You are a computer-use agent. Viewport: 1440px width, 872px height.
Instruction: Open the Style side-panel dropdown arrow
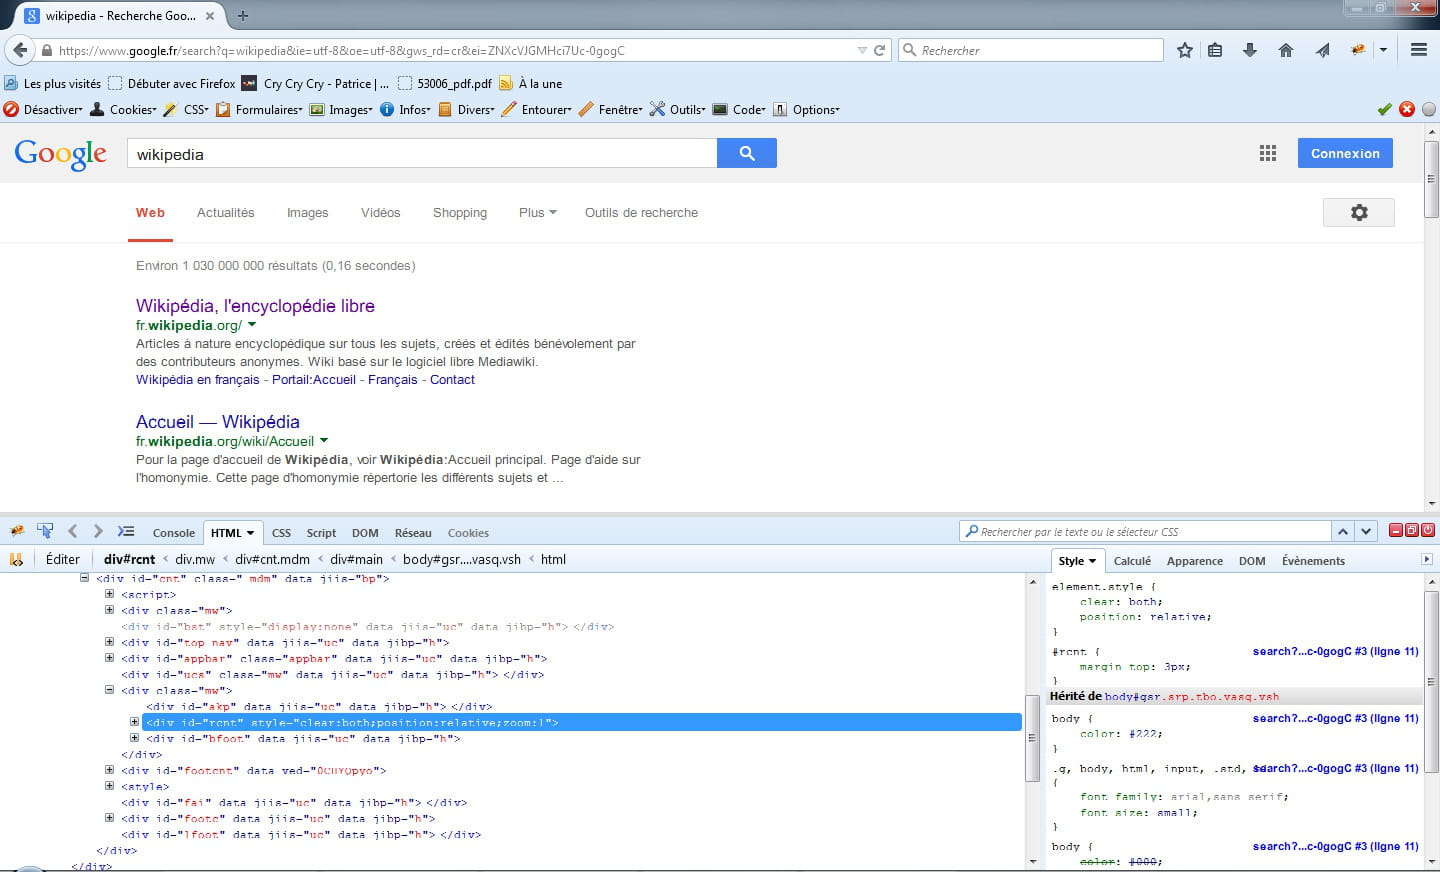[1092, 561]
